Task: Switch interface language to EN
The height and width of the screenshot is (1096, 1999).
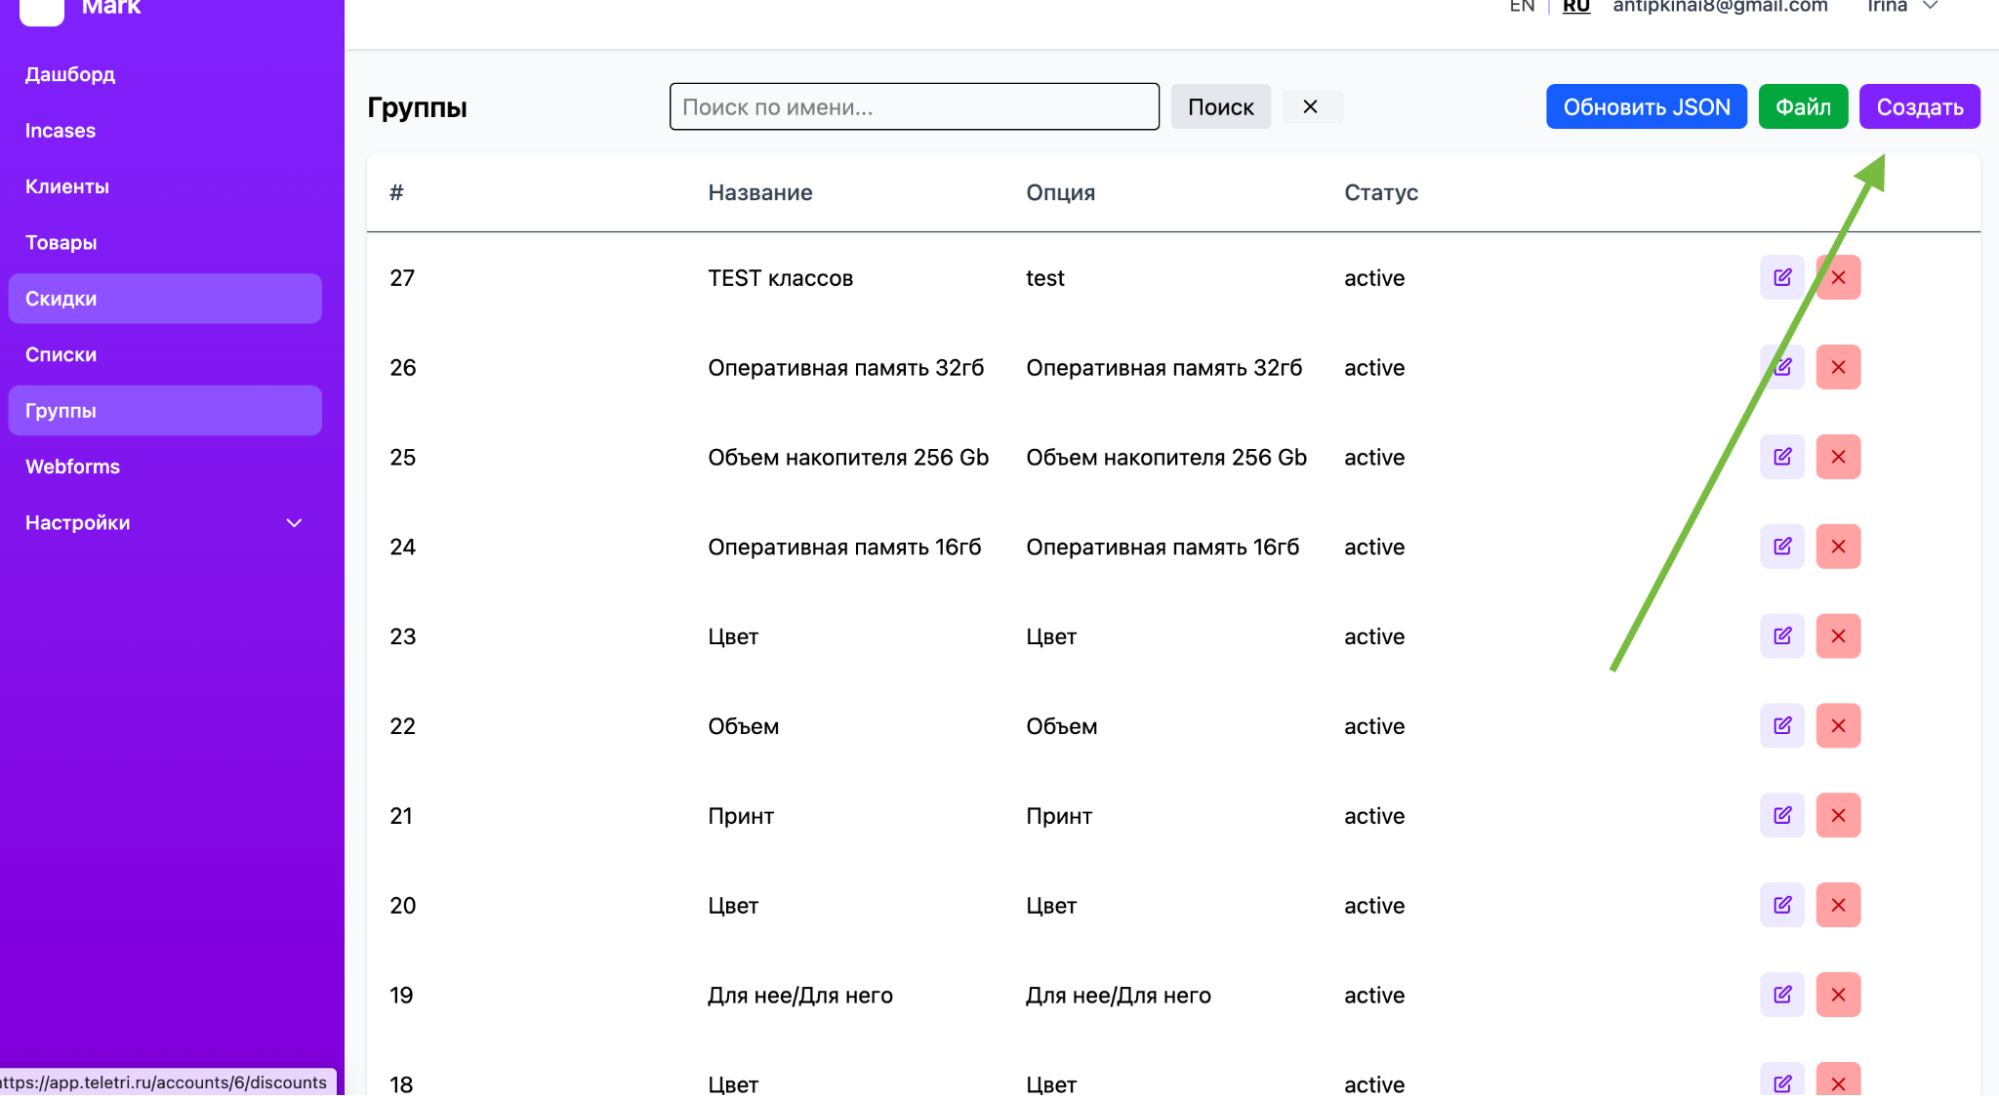Action: click(1521, 7)
